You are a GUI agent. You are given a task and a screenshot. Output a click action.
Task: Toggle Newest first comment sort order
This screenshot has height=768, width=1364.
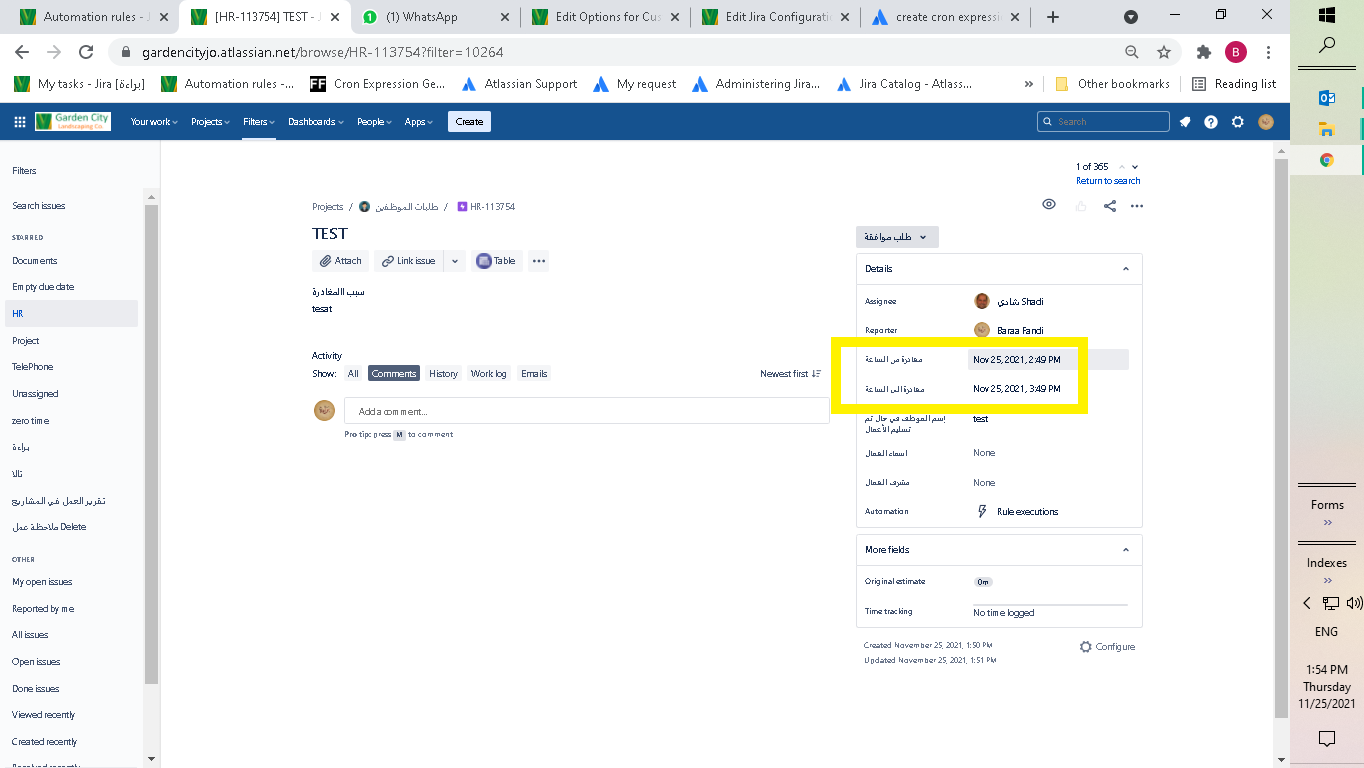click(791, 374)
